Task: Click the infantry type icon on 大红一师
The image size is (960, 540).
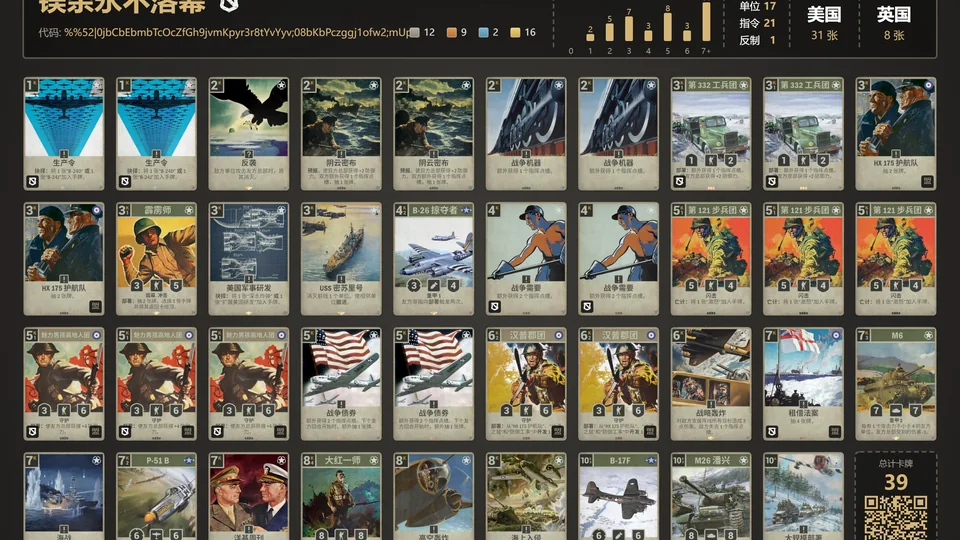Action: tap(341, 535)
